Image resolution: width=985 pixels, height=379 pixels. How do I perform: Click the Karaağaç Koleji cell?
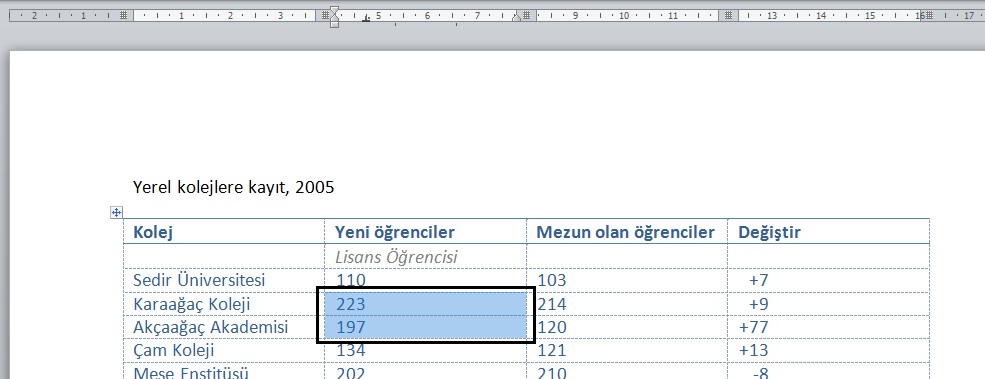tap(224, 304)
